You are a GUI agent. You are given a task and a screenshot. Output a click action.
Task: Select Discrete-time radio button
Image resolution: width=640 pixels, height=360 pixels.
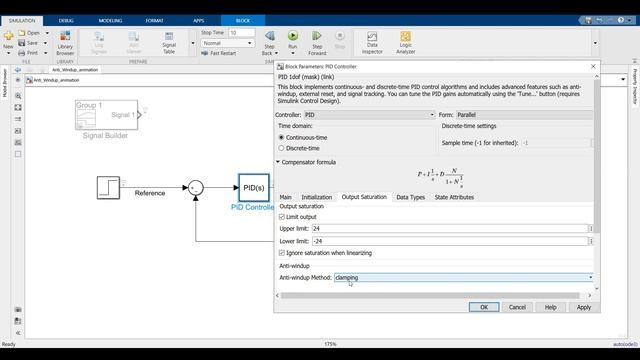click(x=281, y=148)
